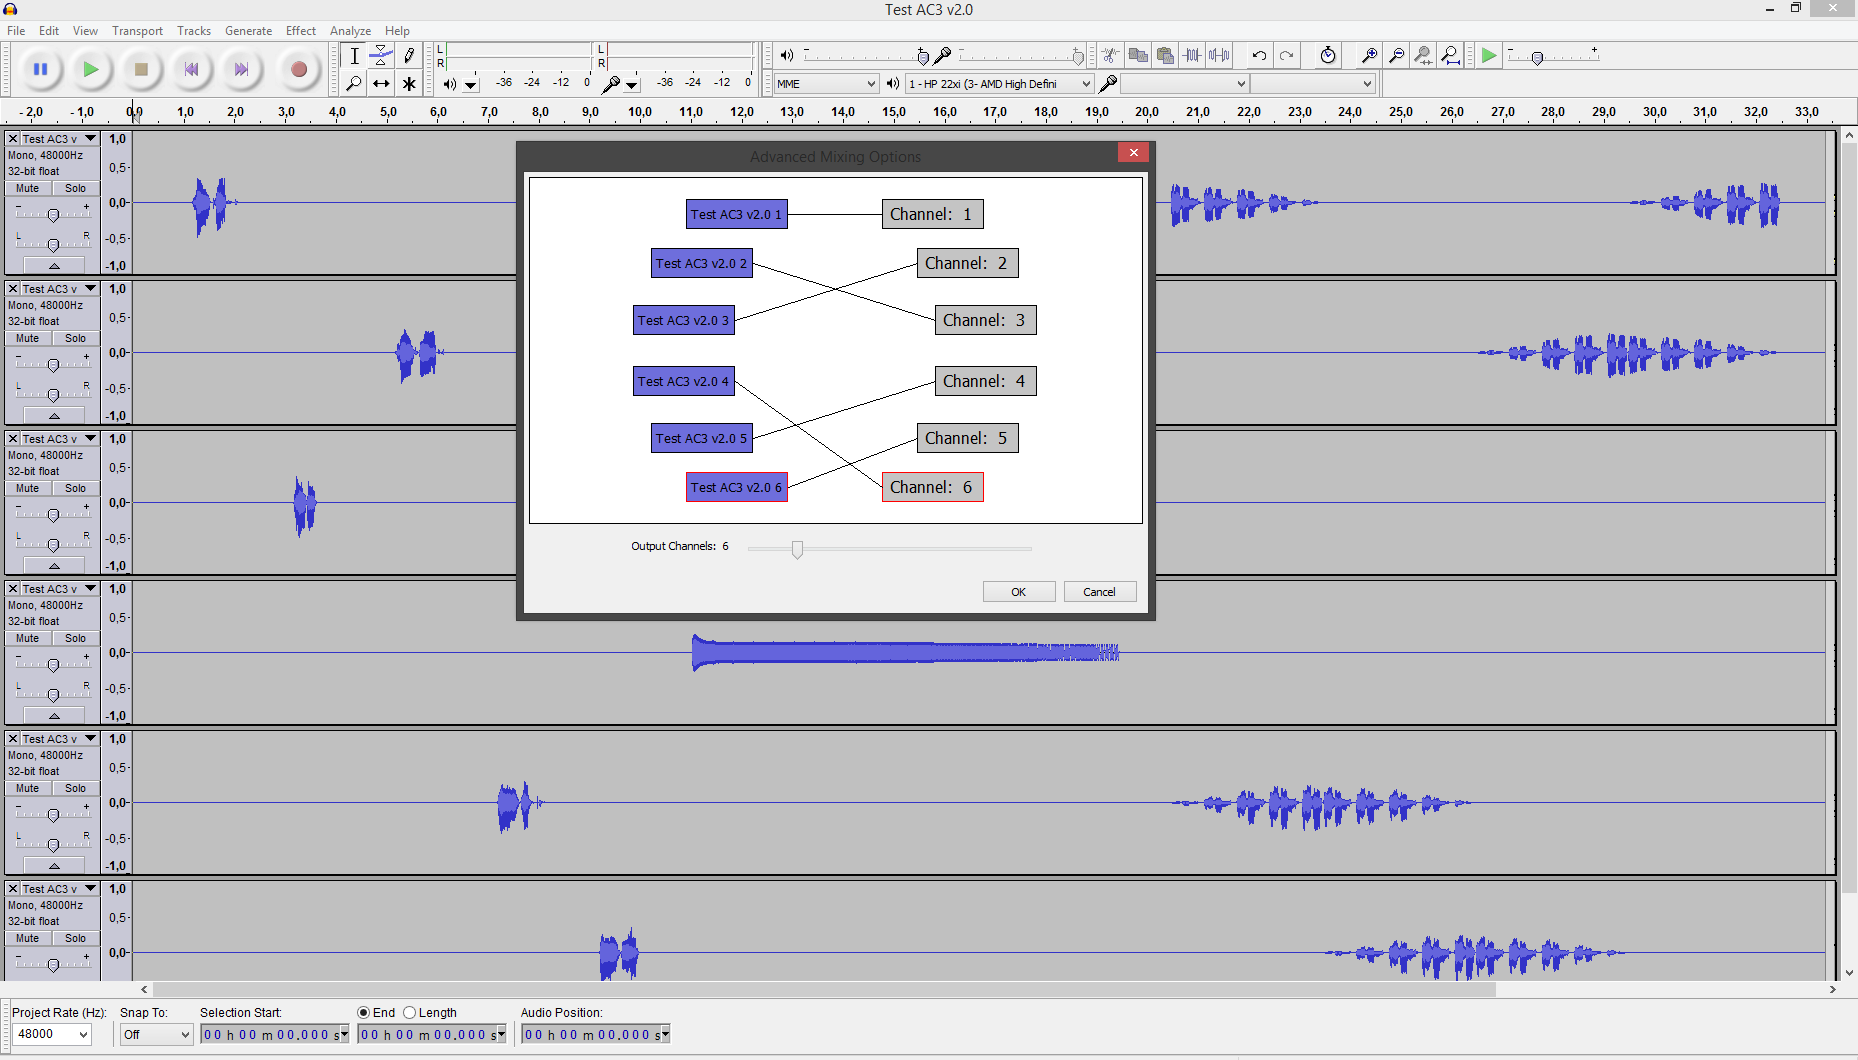Select Channel: 3 output box
This screenshot has height=1060, width=1858.
click(x=985, y=320)
